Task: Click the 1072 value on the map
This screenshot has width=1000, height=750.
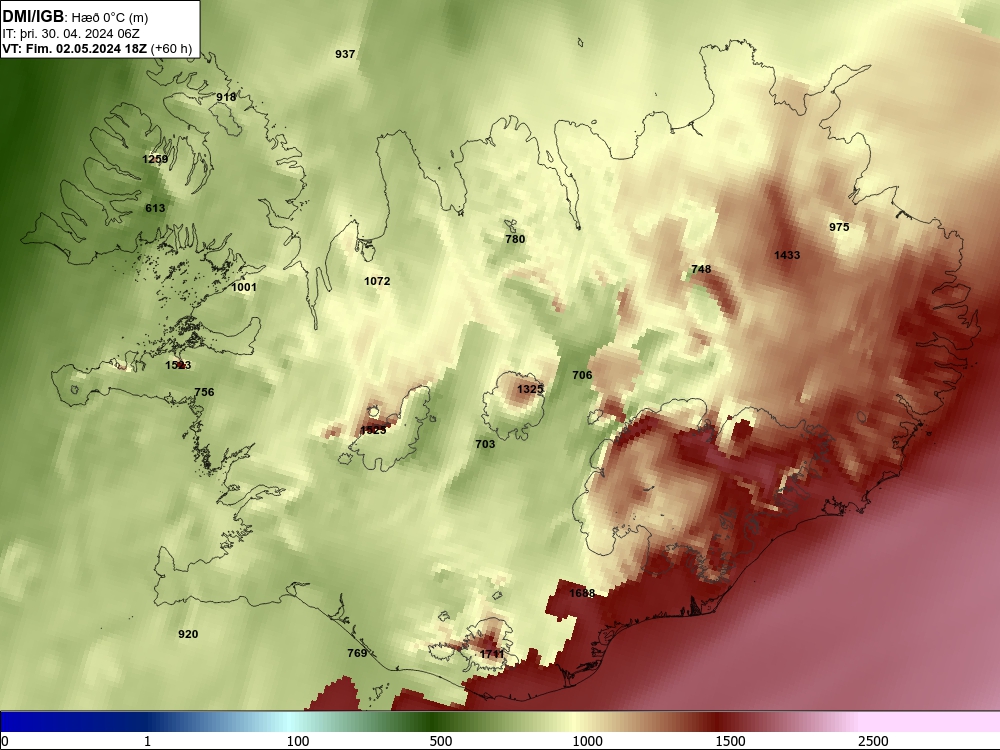Action: (x=377, y=281)
